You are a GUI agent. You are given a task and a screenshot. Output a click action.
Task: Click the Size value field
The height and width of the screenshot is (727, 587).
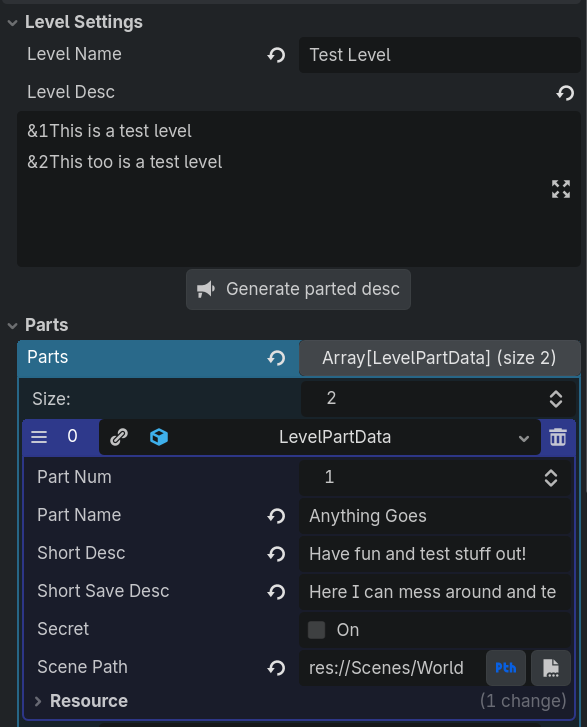tap(438, 399)
